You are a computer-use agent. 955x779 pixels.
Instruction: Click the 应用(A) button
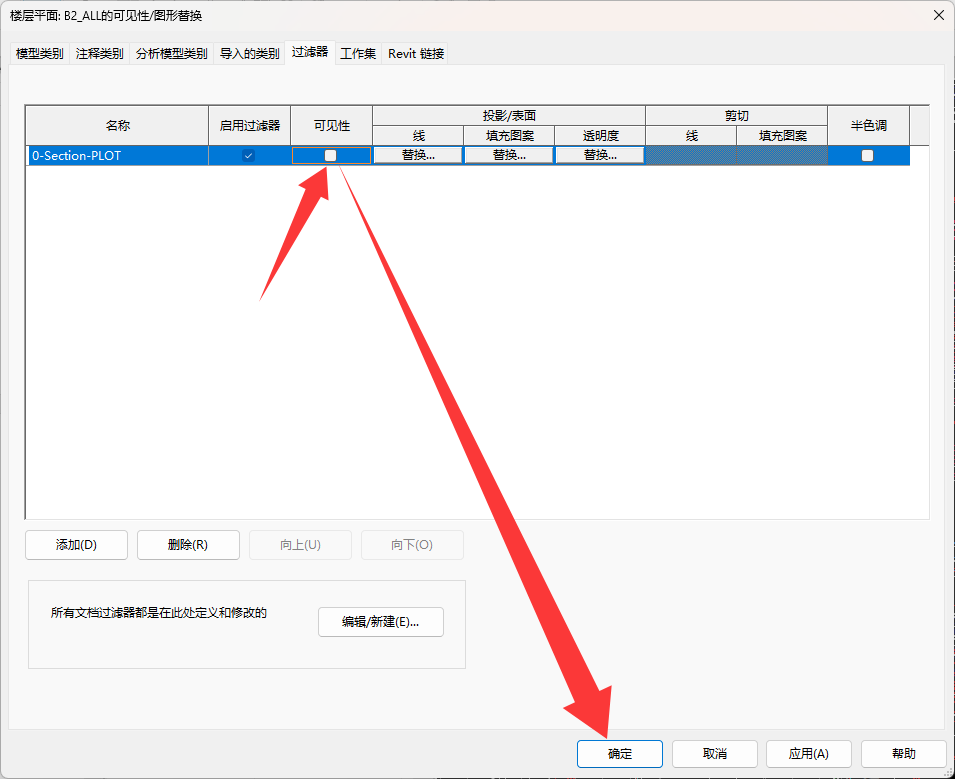pyautogui.click(x=809, y=754)
